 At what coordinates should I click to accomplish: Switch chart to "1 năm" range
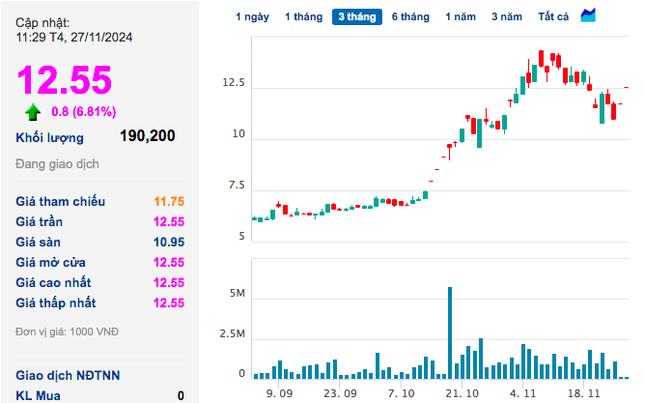coord(461,16)
